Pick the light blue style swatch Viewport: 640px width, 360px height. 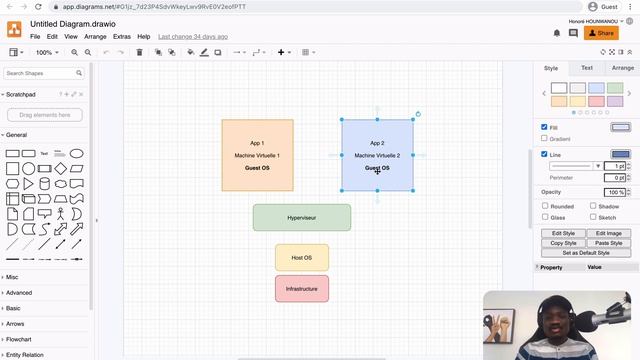coord(596,88)
